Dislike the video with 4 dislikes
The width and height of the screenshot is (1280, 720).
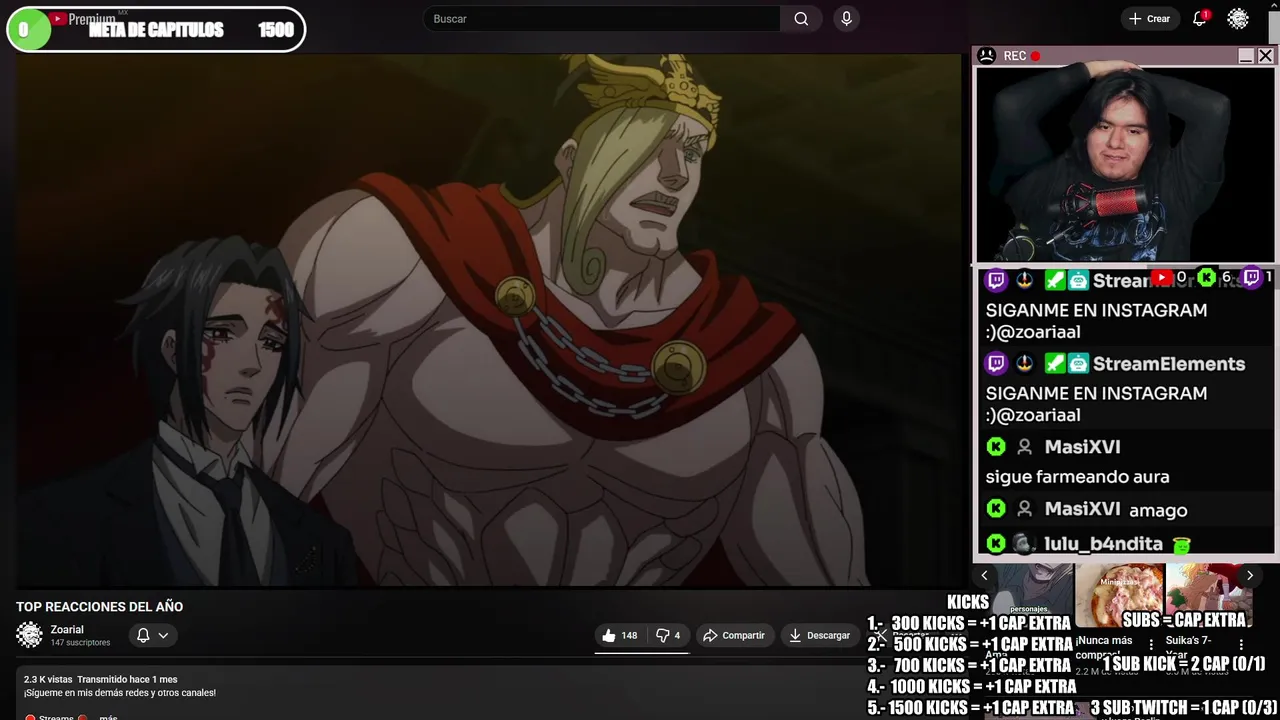pos(667,635)
